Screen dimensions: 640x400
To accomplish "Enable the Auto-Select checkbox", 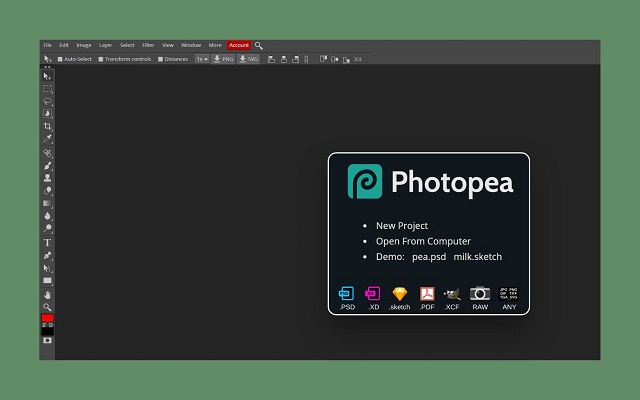I will click(x=60, y=59).
